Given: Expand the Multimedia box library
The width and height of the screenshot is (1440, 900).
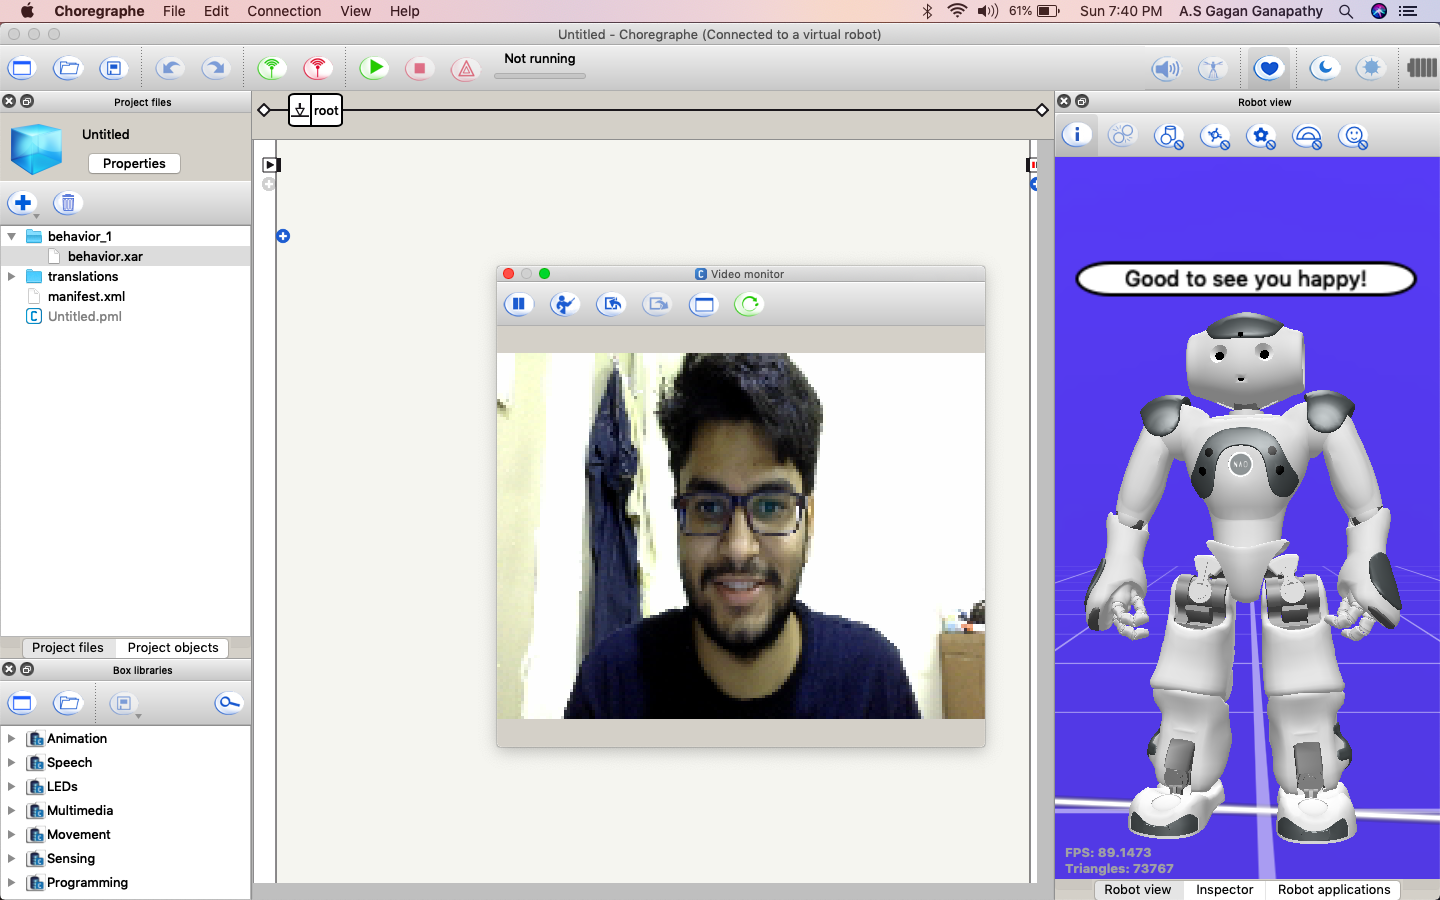Looking at the screenshot, I should [x=11, y=810].
